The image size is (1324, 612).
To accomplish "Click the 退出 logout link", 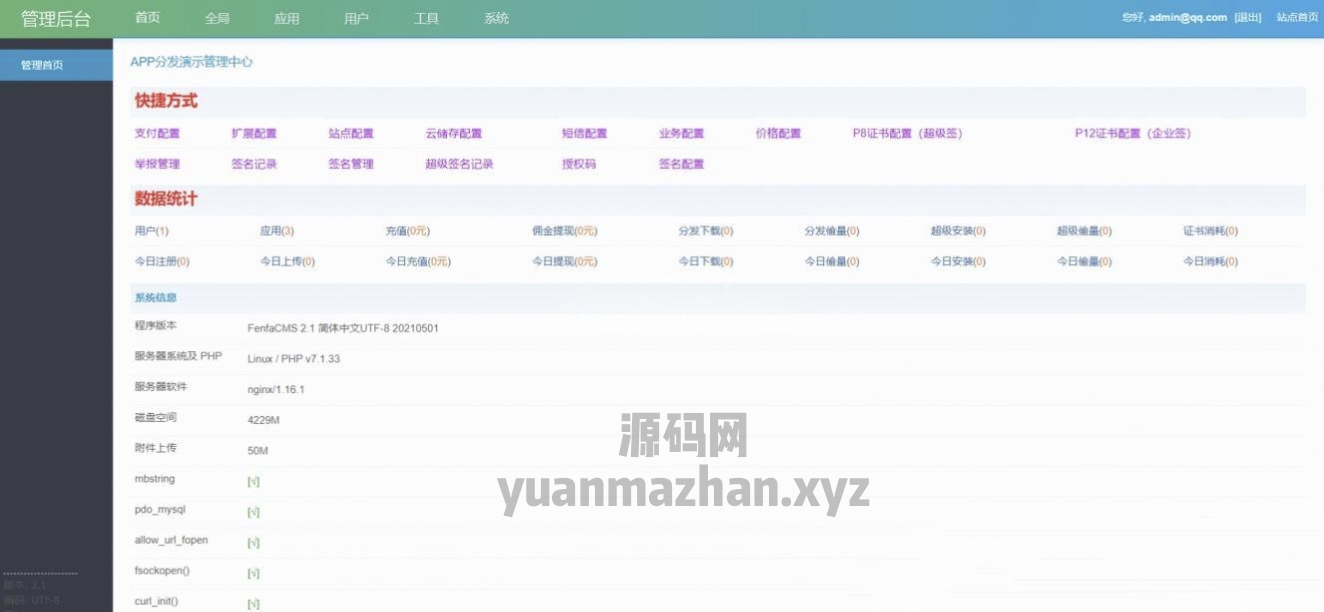I will point(1248,18).
